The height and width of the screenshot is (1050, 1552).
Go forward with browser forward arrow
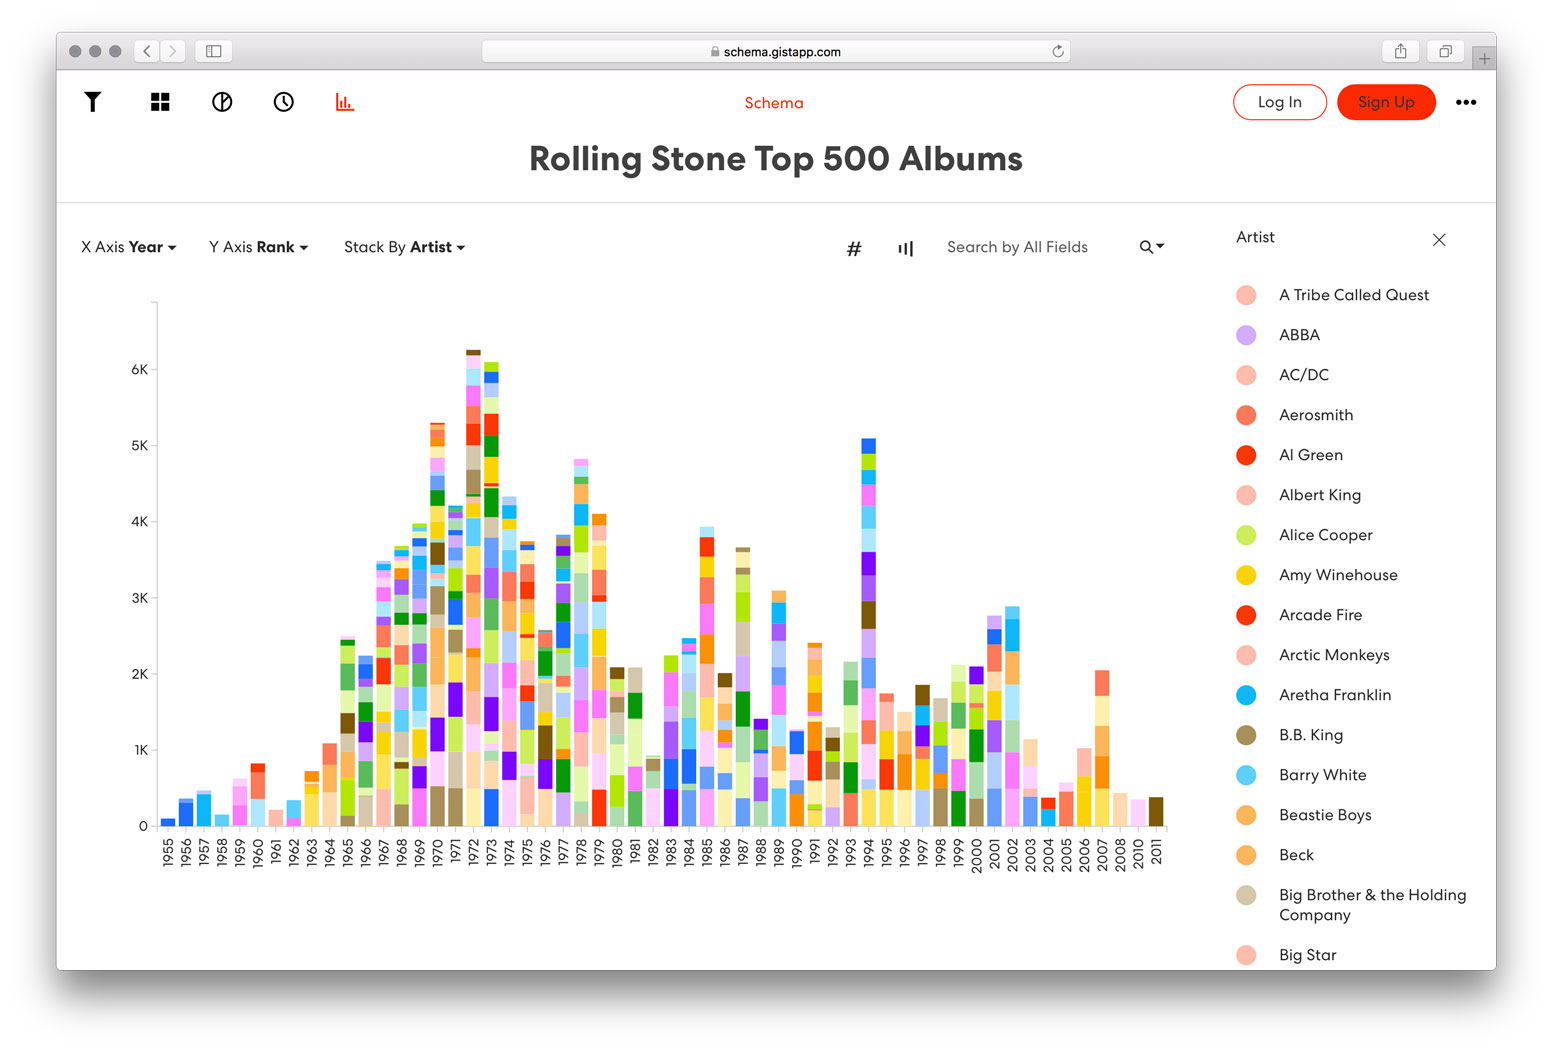[x=173, y=51]
